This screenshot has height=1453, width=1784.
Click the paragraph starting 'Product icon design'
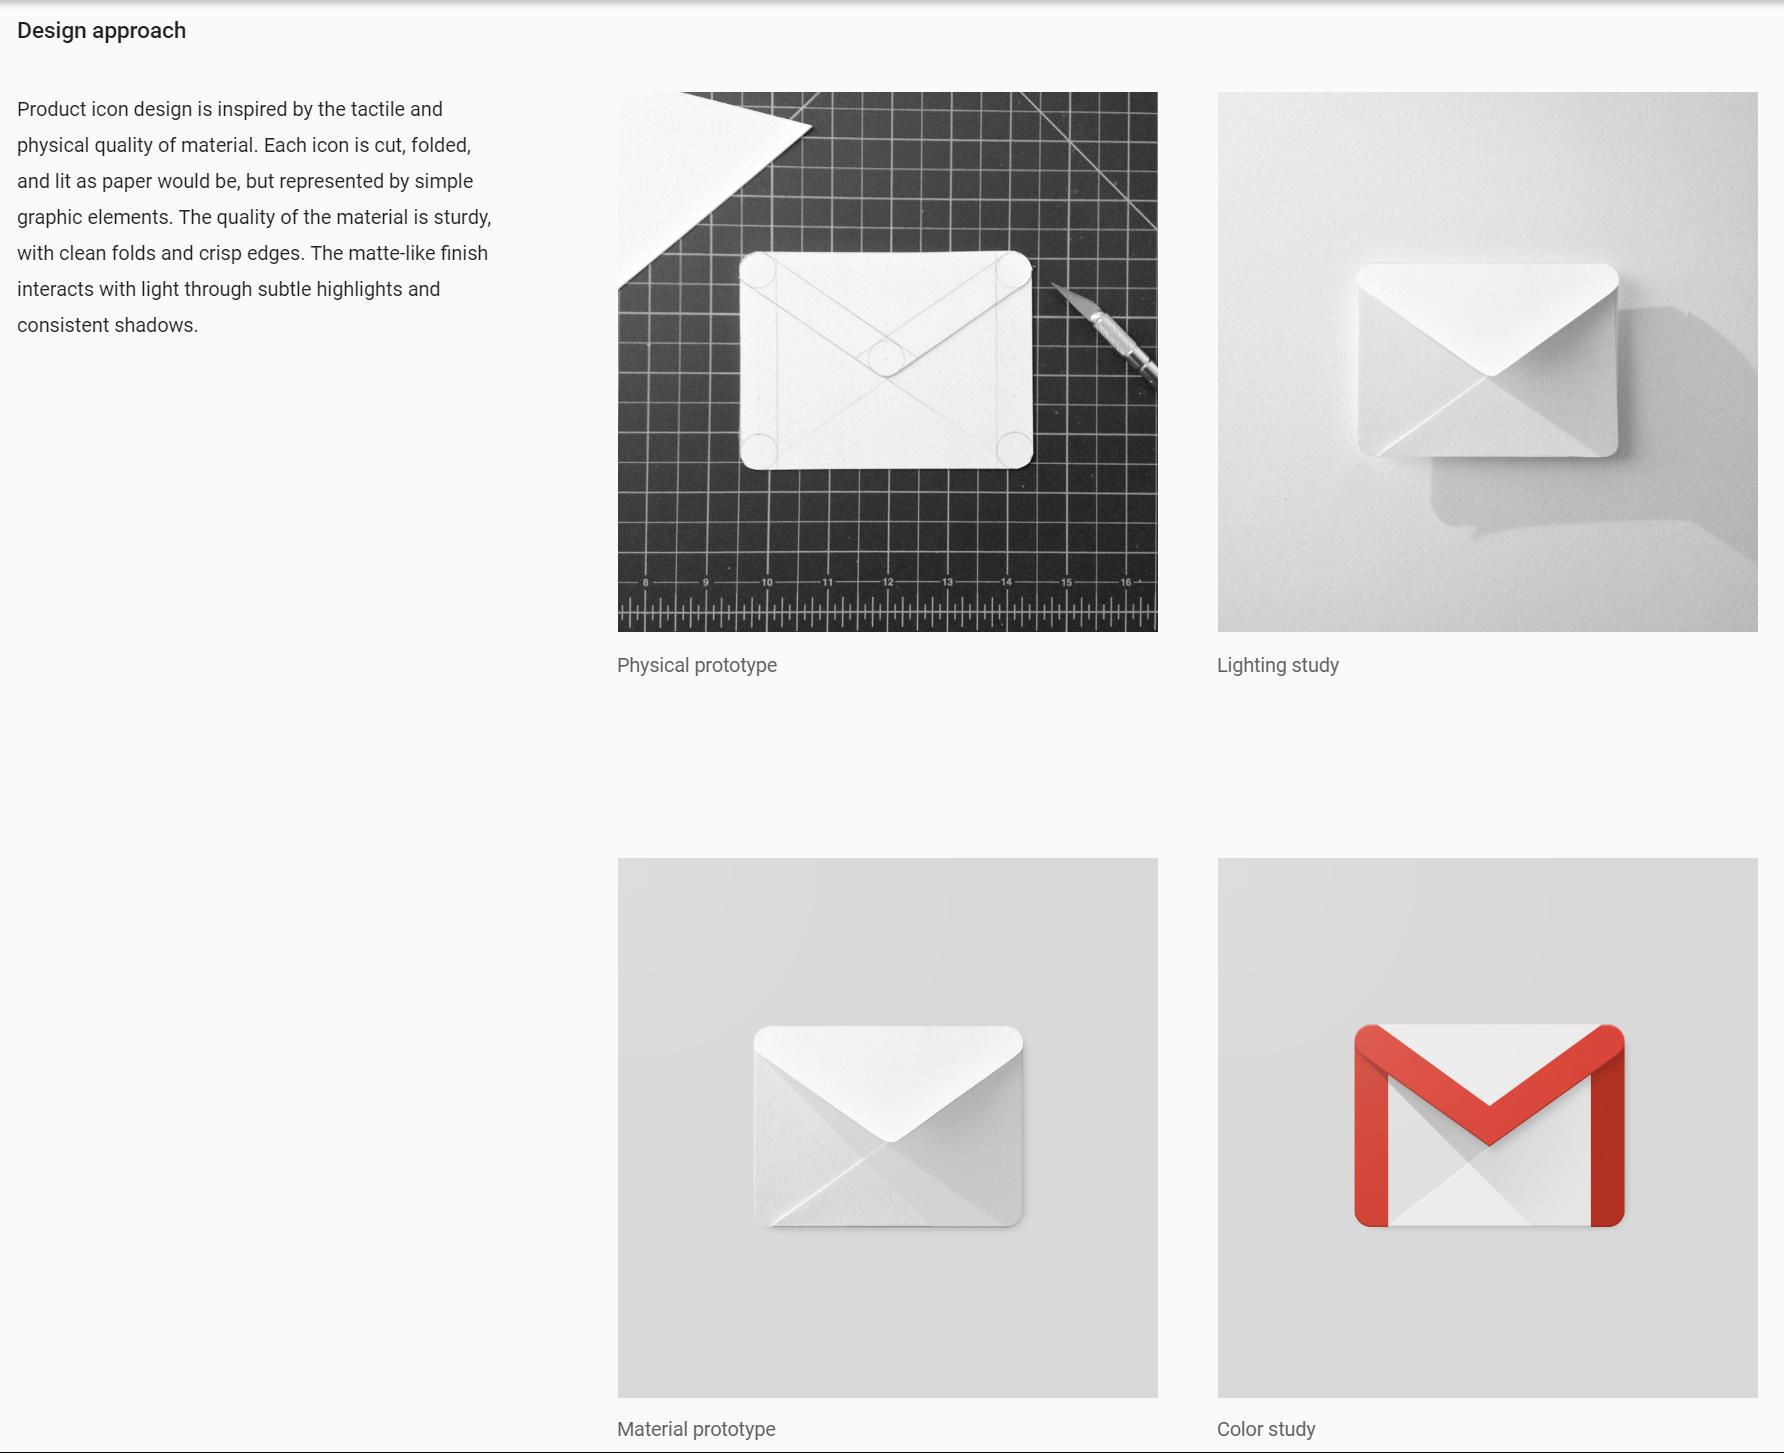pyautogui.click(x=254, y=217)
